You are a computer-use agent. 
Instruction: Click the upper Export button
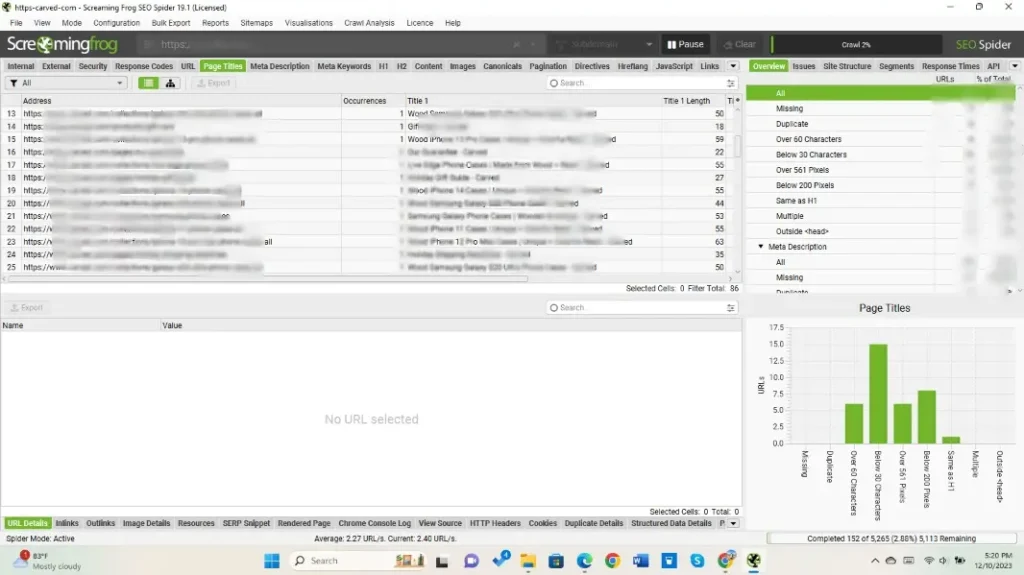pos(214,83)
